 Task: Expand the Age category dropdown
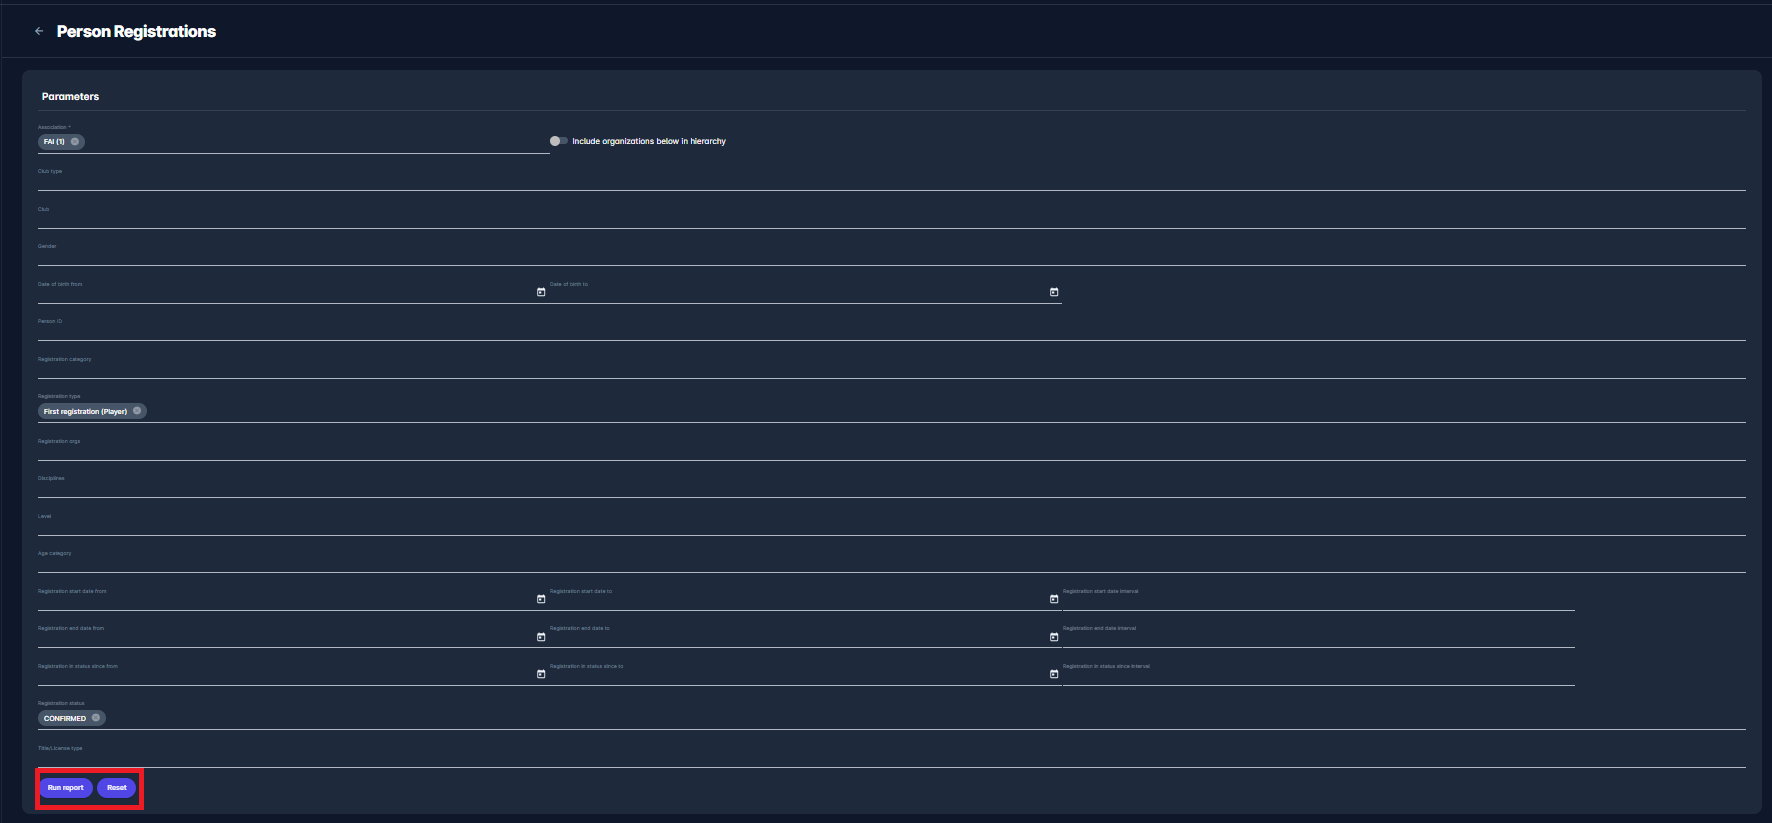pyautogui.click(x=890, y=563)
